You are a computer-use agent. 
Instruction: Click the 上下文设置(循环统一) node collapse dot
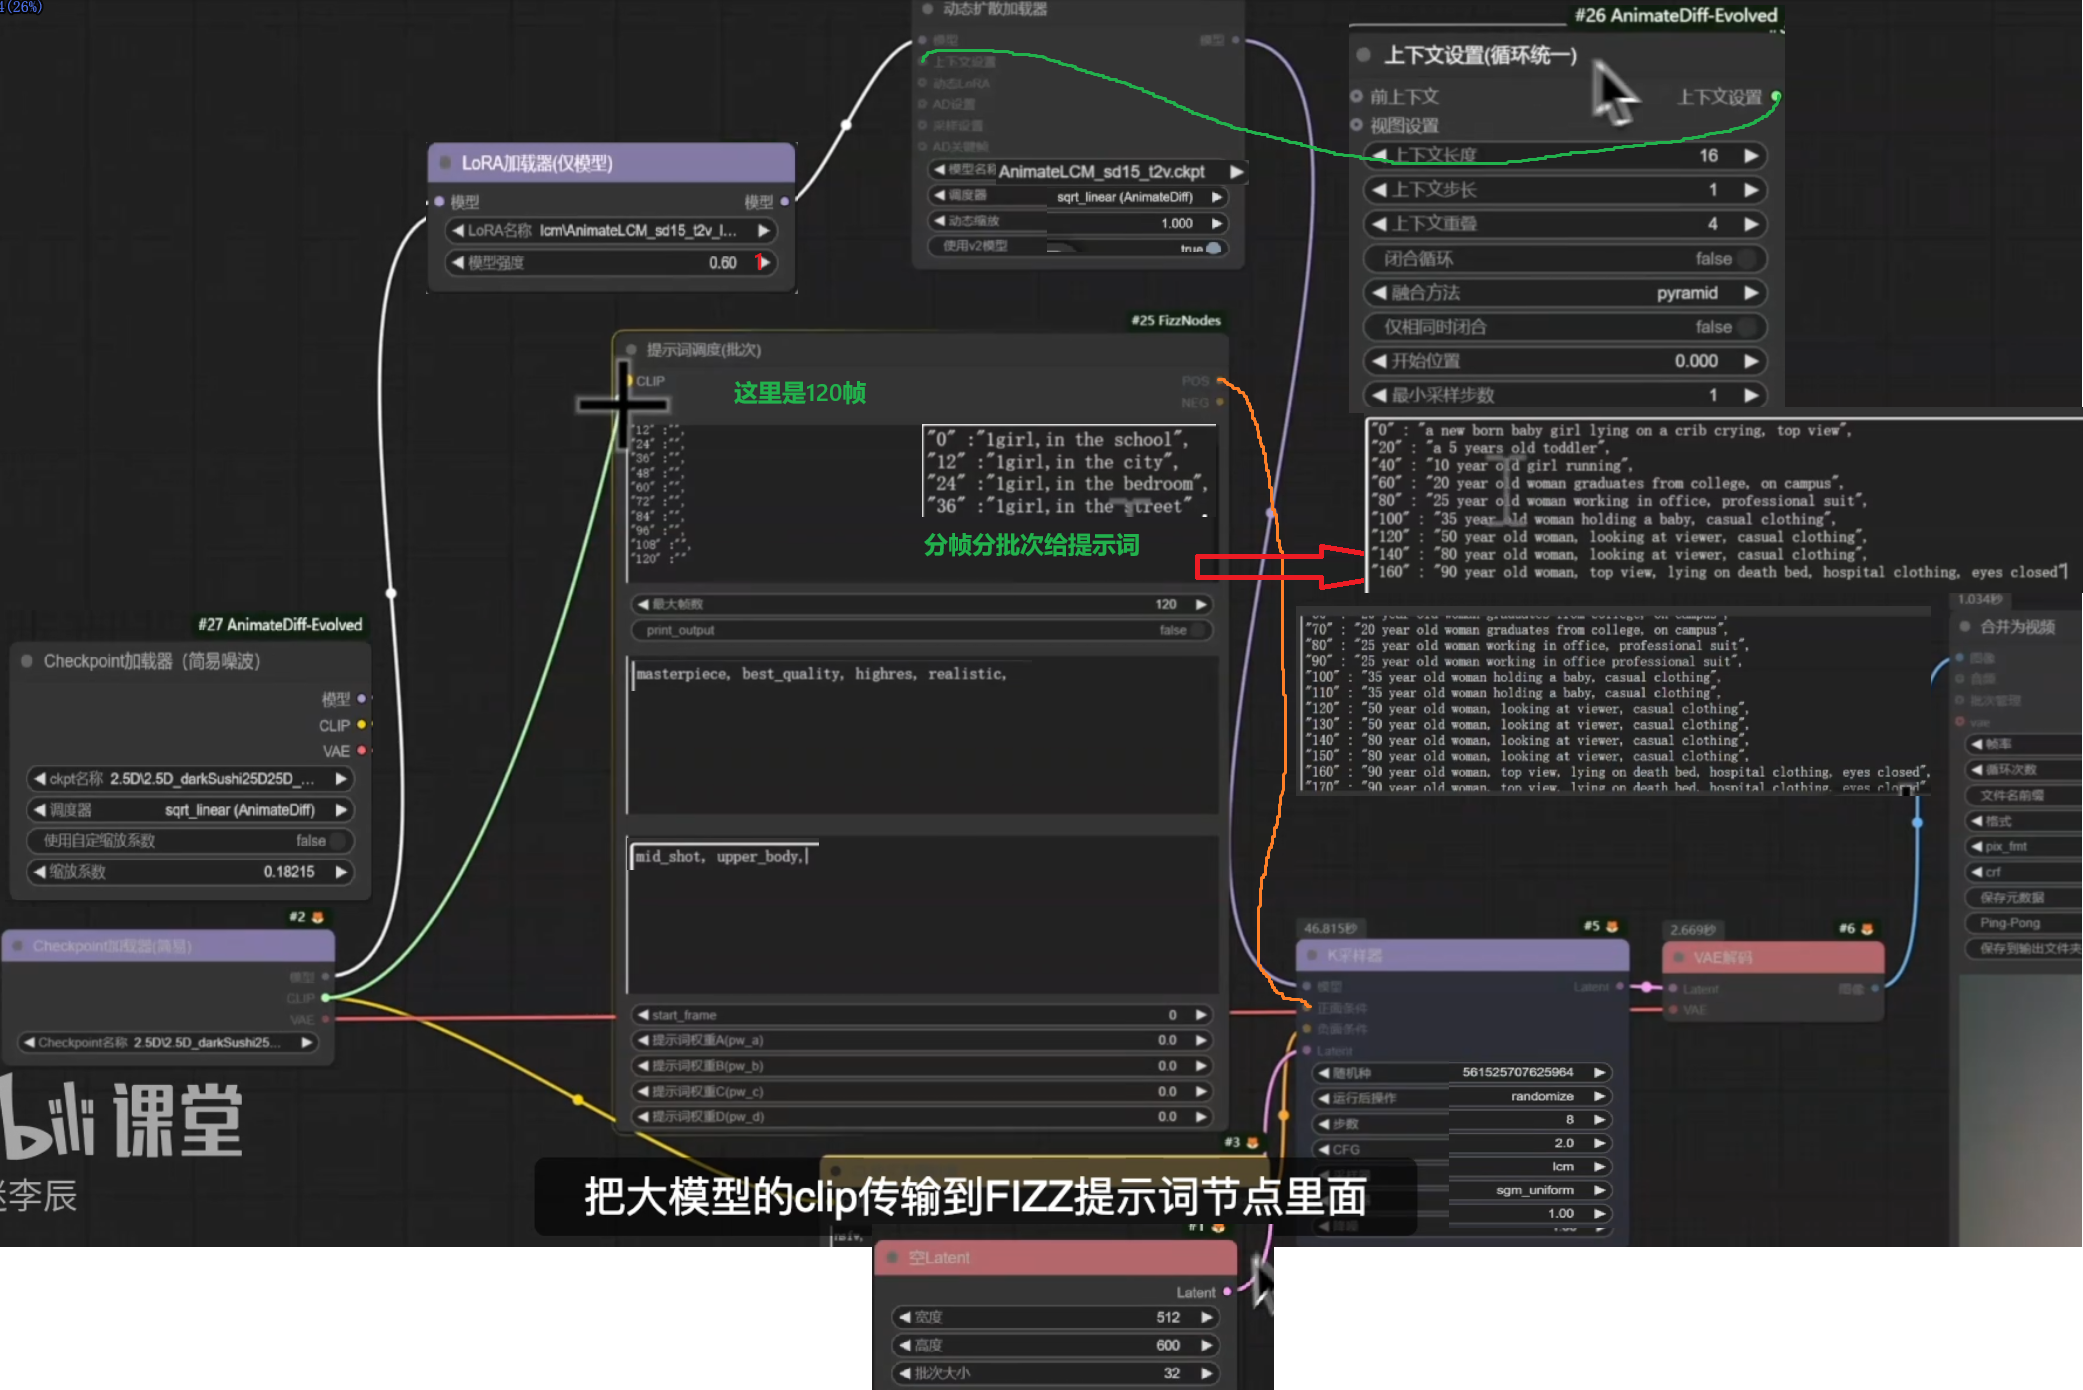pyautogui.click(x=1363, y=55)
